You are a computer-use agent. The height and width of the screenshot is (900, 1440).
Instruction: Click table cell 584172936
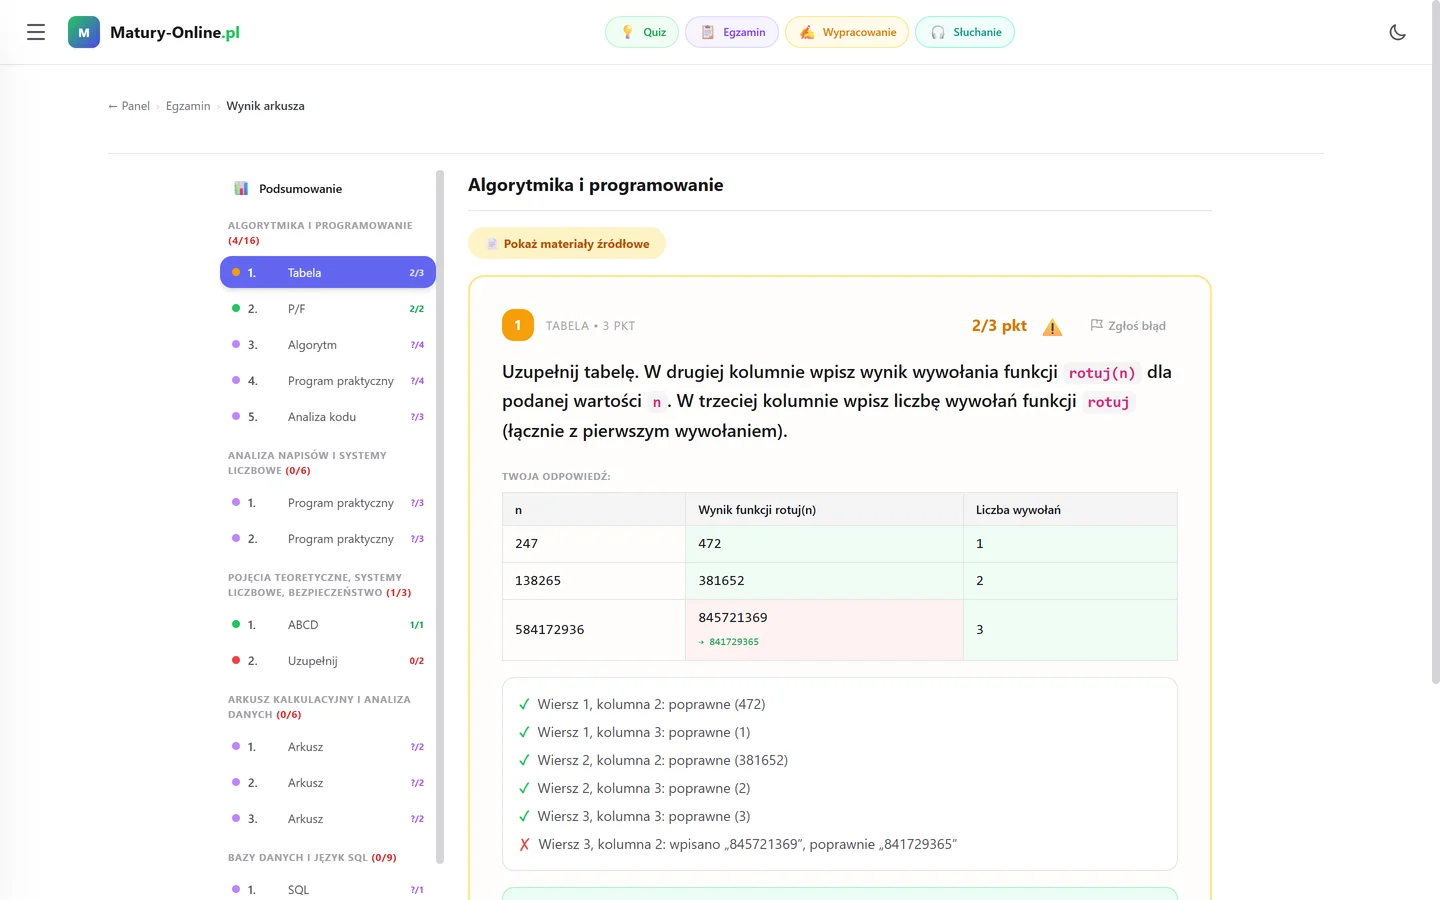pos(594,630)
